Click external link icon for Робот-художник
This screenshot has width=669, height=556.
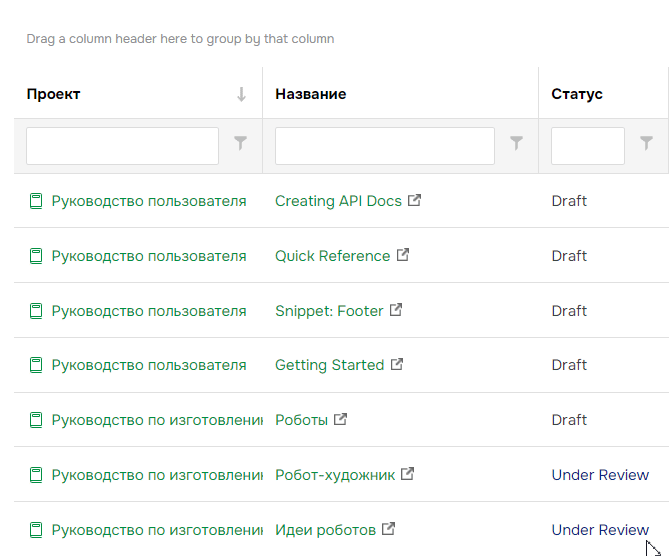coord(407,474)
